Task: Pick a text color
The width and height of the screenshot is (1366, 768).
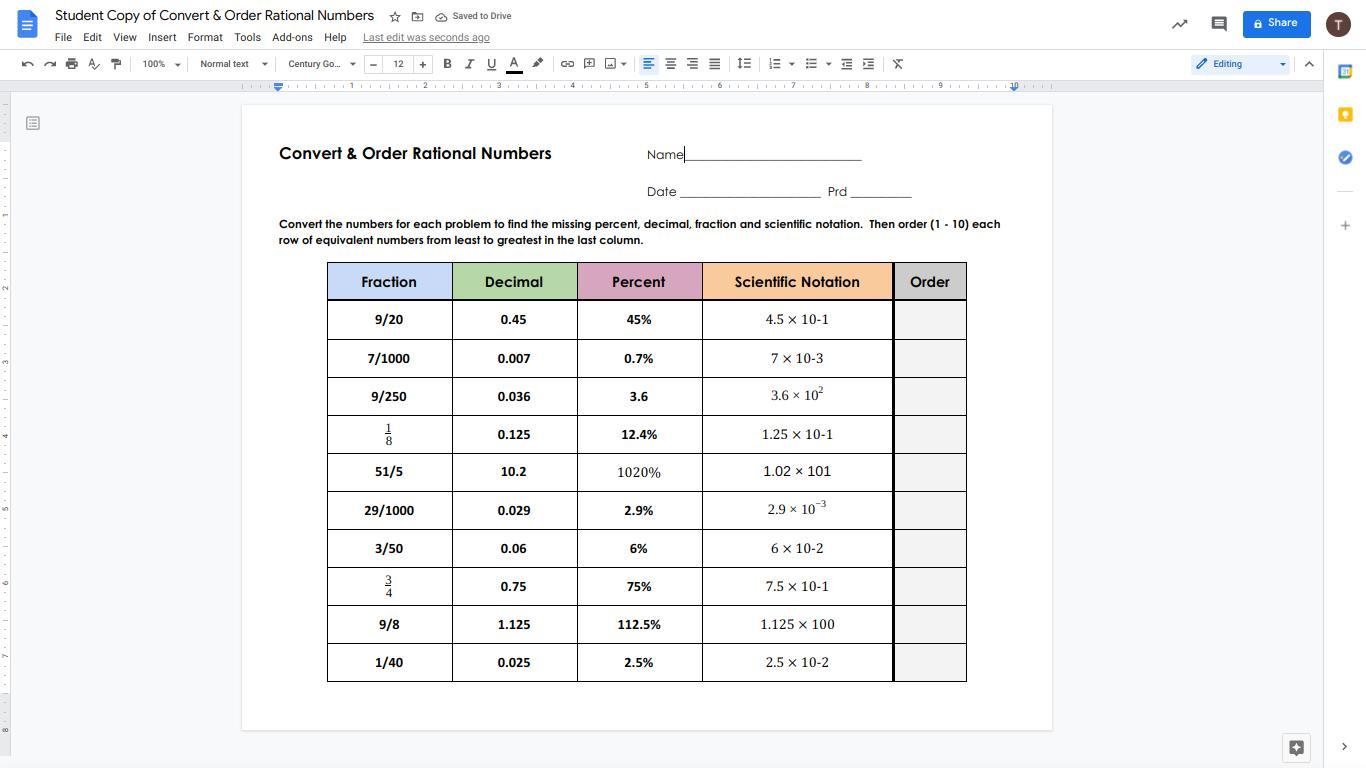Action: pyautogui.click(x=514, y=64)
